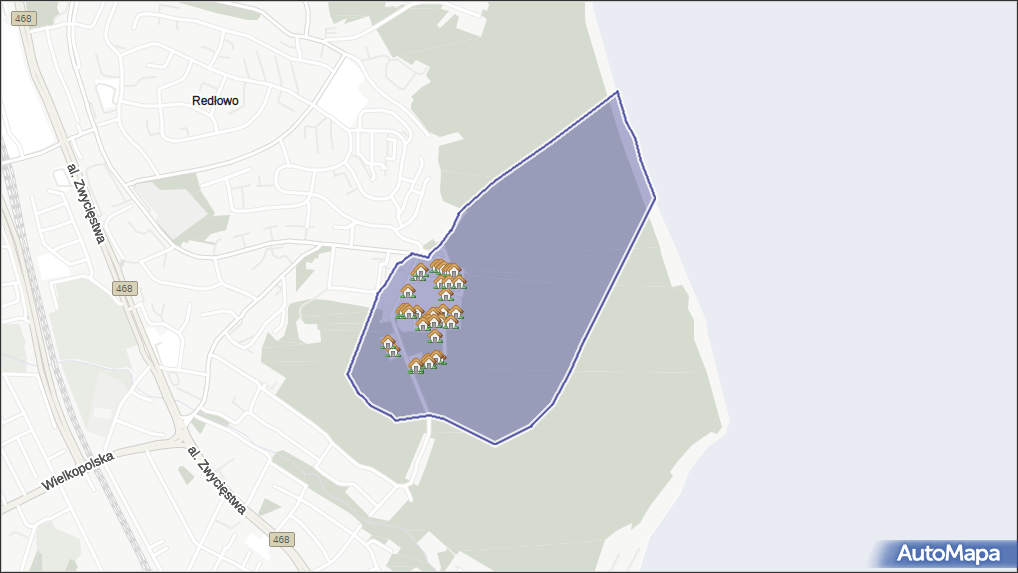Select the 468 road shield on al. Zwycięstwa mid-map
Screen dimensions: 1018x573
(x=124, y=288)
